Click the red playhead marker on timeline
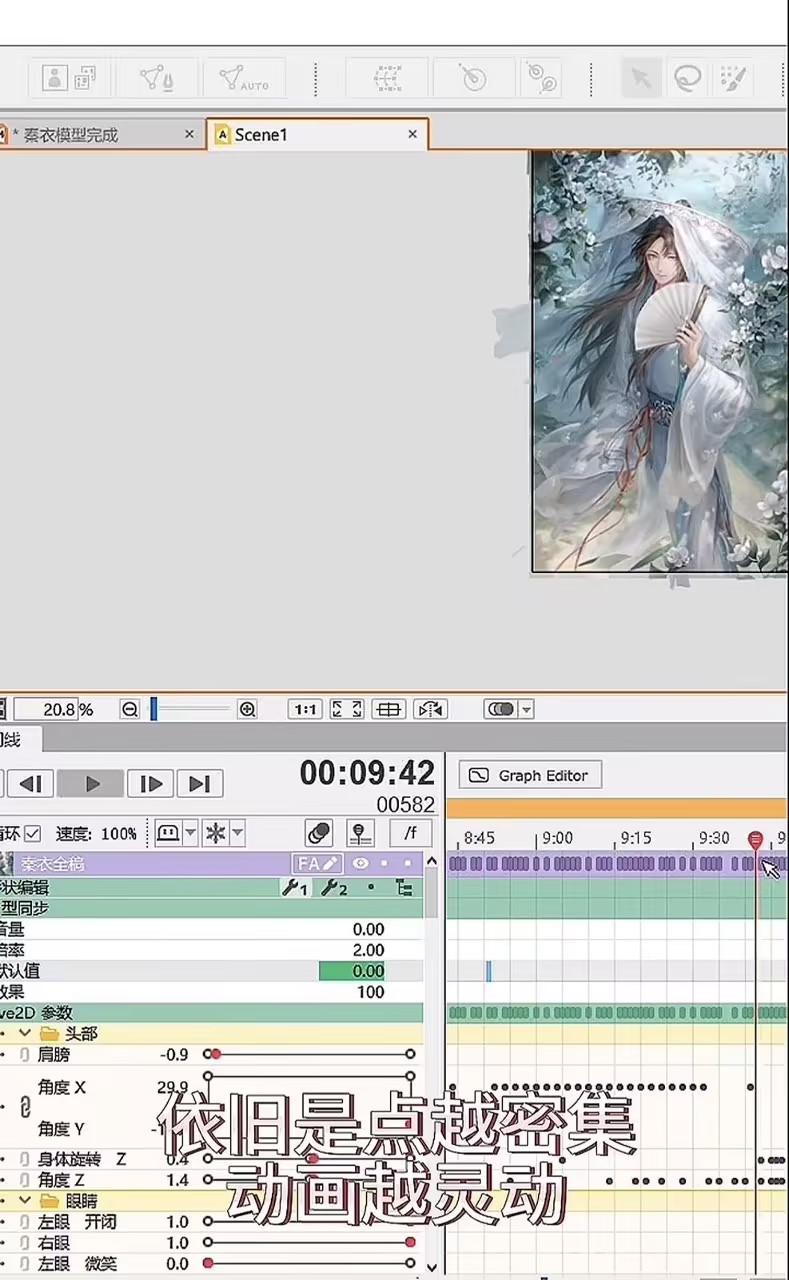This screenshot has width=789, height=1280. point(756,839)
